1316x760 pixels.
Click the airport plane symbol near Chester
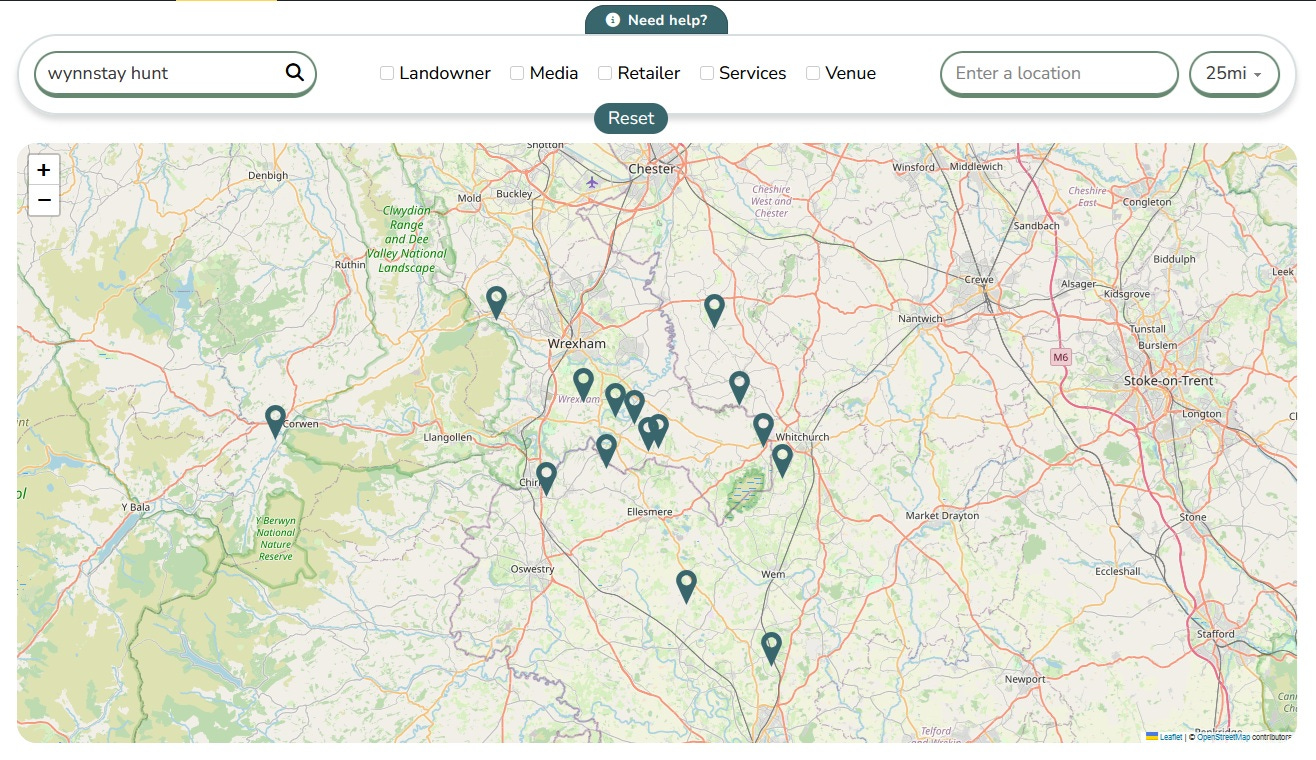[x=592, y=182]
